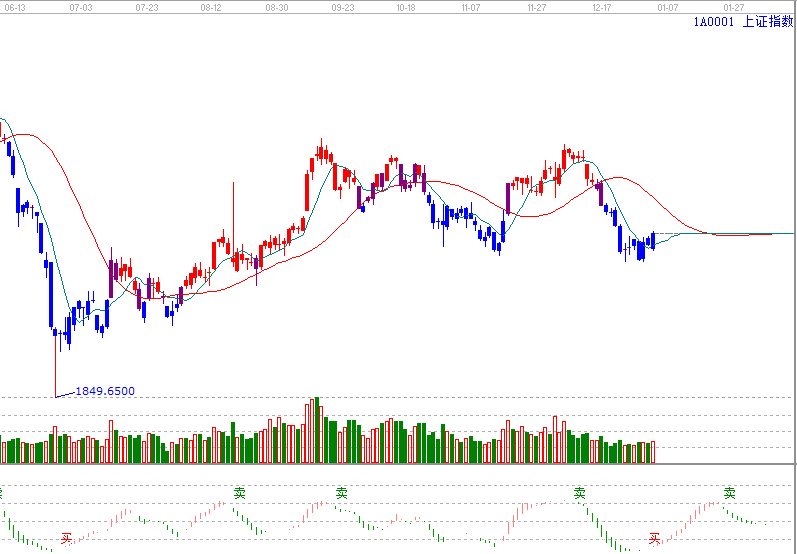The height and width of the screenshot is (554, 797).
Task: Pick the 09-23 date on the axis
Action: point(342,6)
